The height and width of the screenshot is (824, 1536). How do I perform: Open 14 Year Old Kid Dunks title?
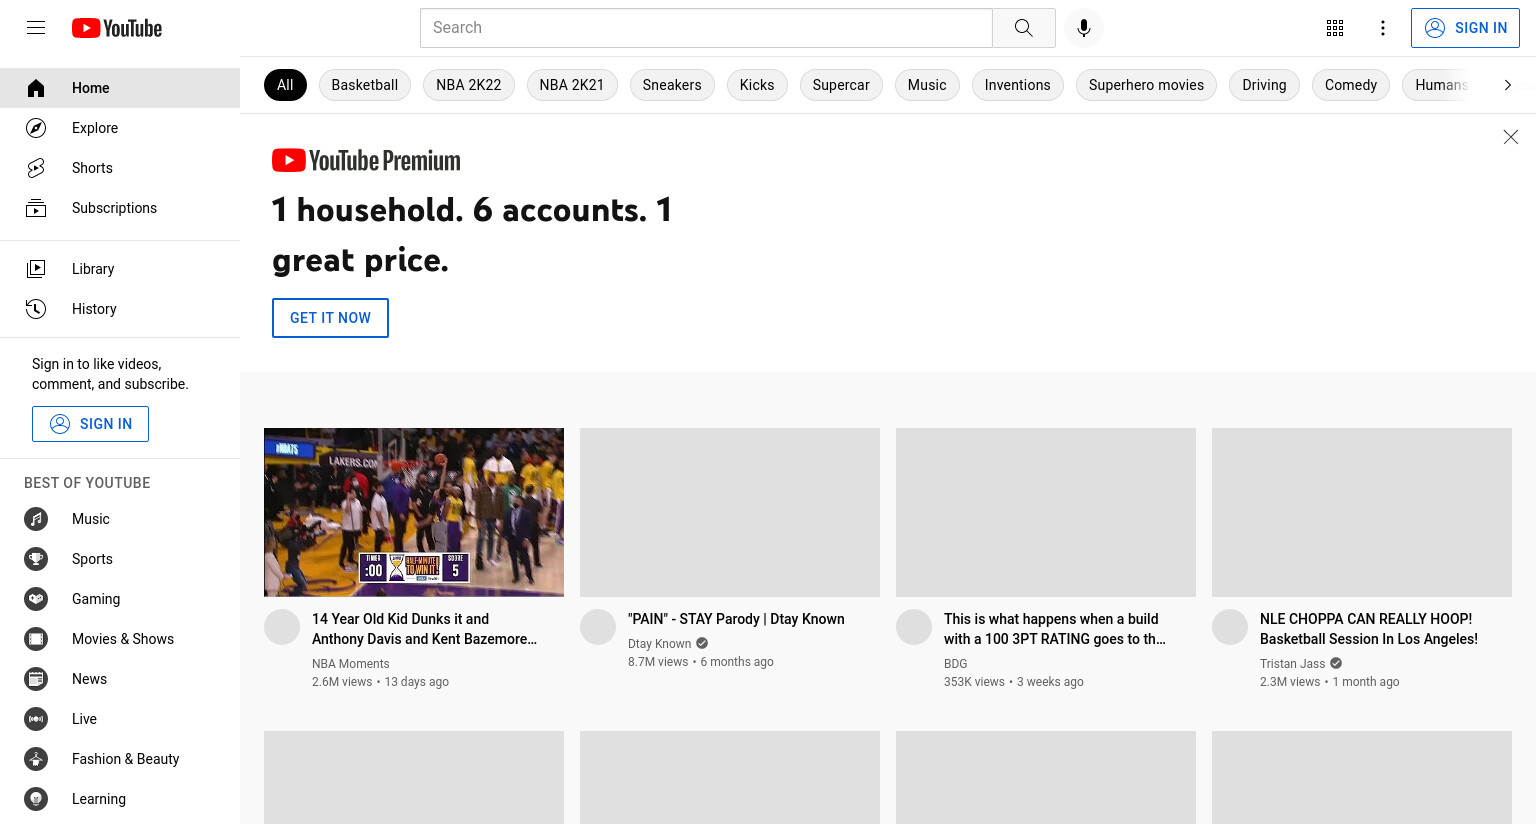tap(425, 629)
